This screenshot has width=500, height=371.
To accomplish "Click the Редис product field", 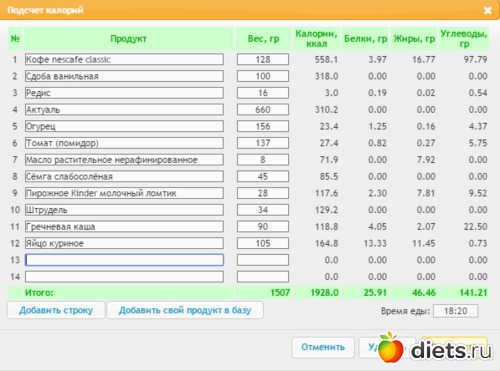I will [x=124, y=93].
